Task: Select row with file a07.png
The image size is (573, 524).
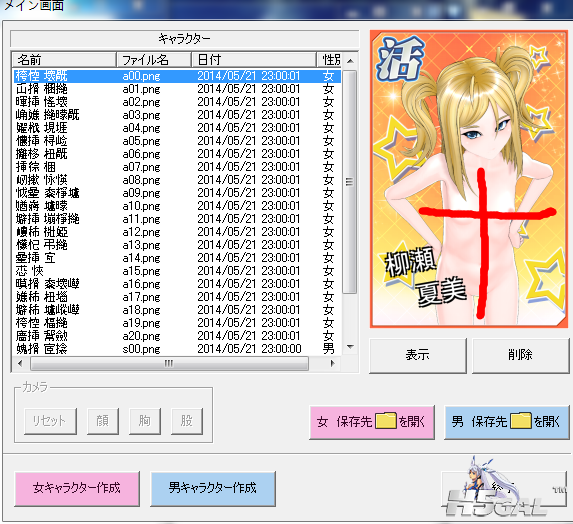Action: click(x=177, y=167)
